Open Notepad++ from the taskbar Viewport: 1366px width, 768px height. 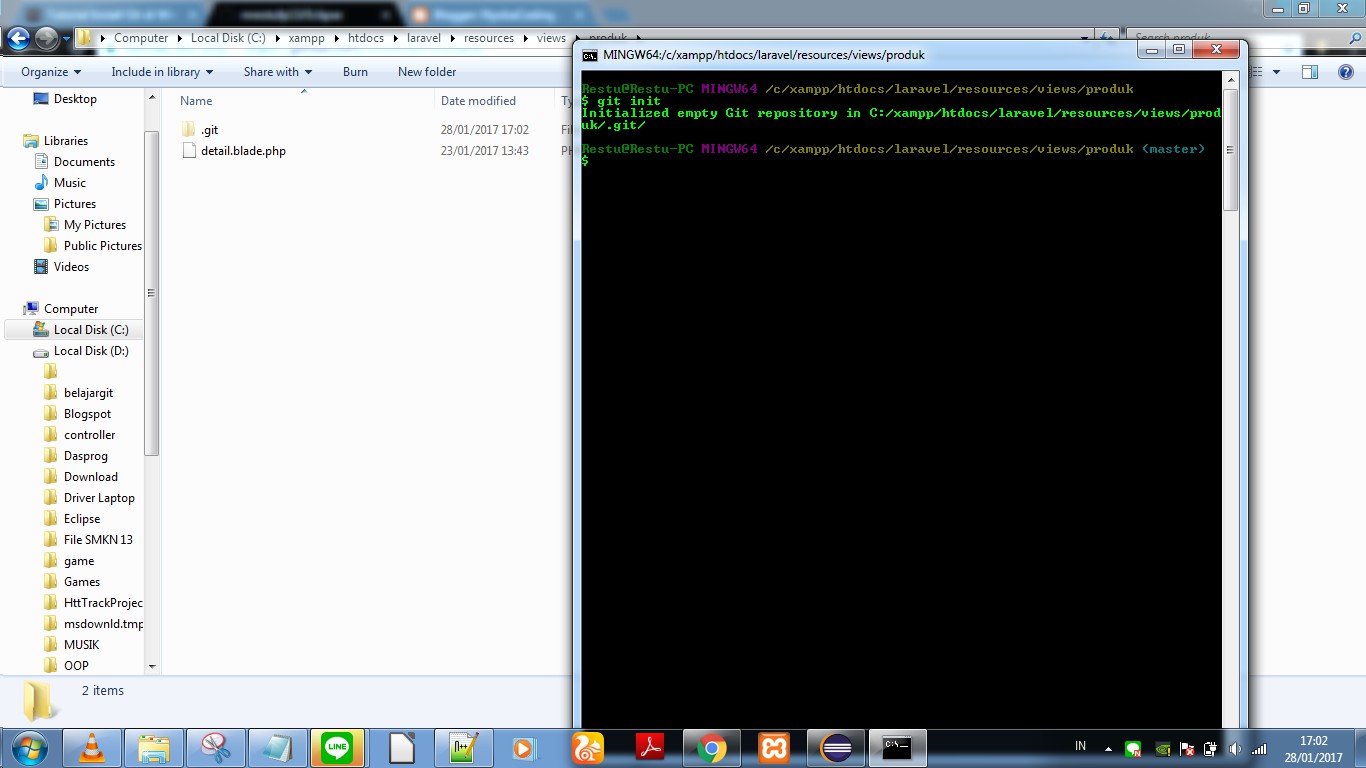click(x=462, y=748)
